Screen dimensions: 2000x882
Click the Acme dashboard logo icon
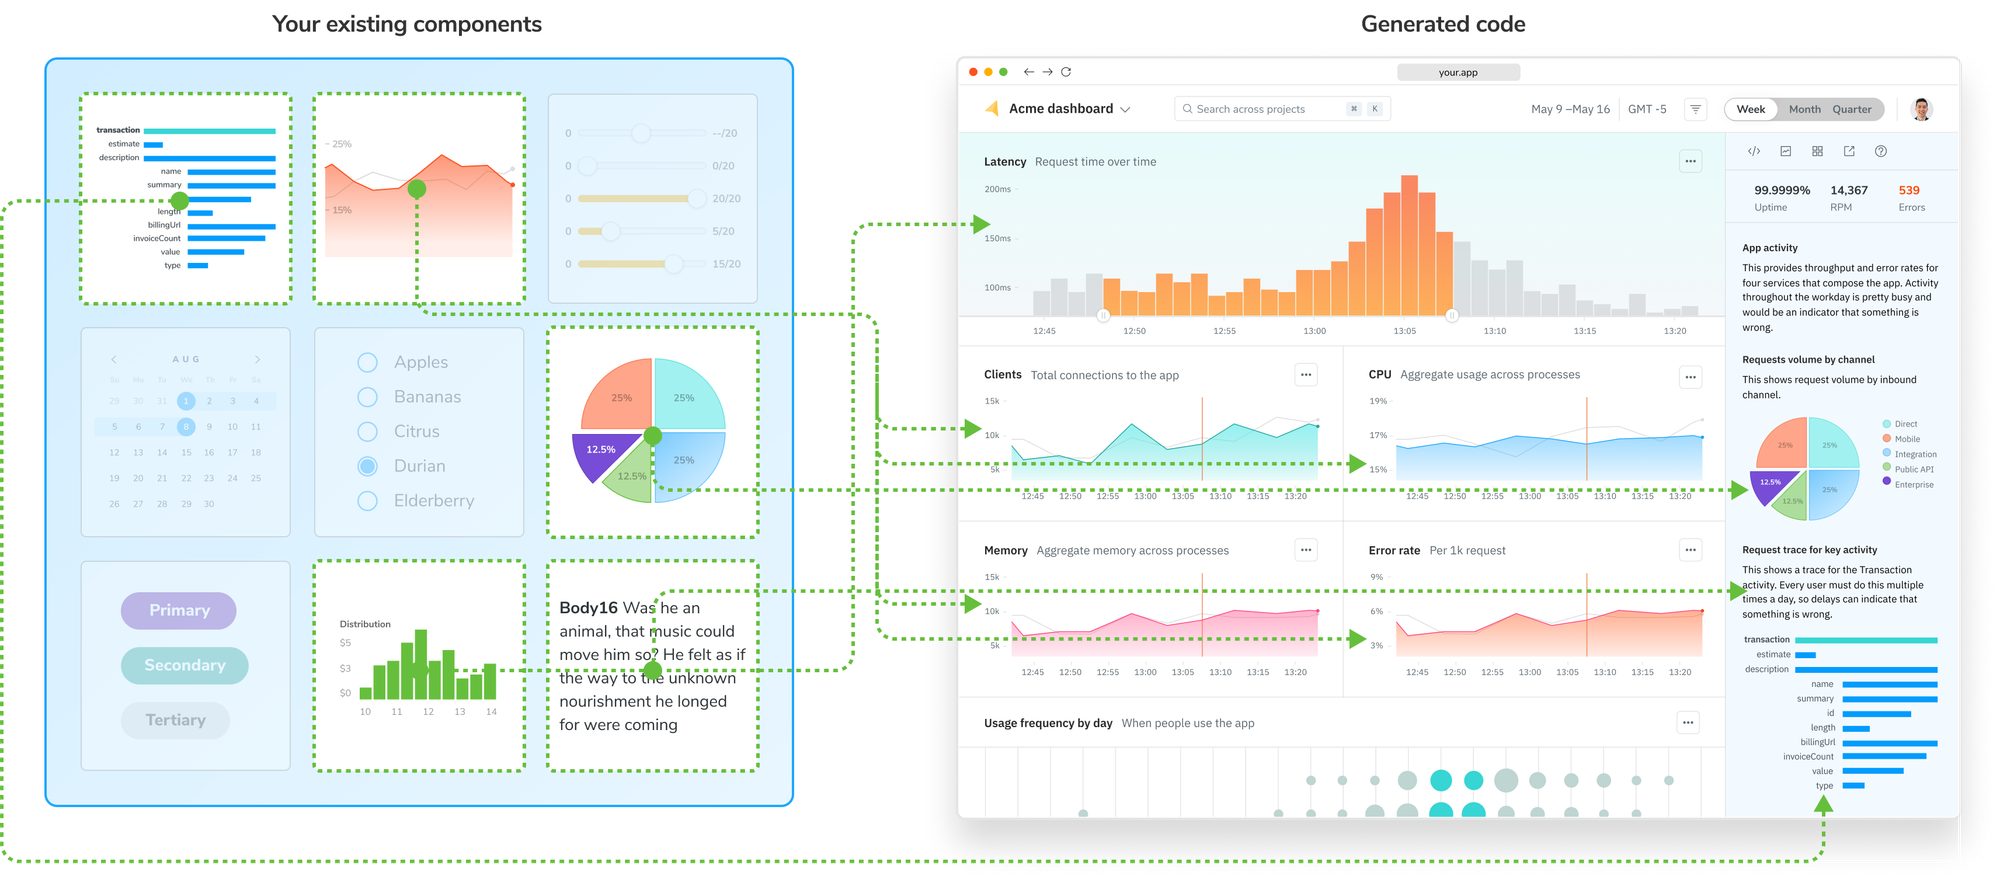coord(992,108)
